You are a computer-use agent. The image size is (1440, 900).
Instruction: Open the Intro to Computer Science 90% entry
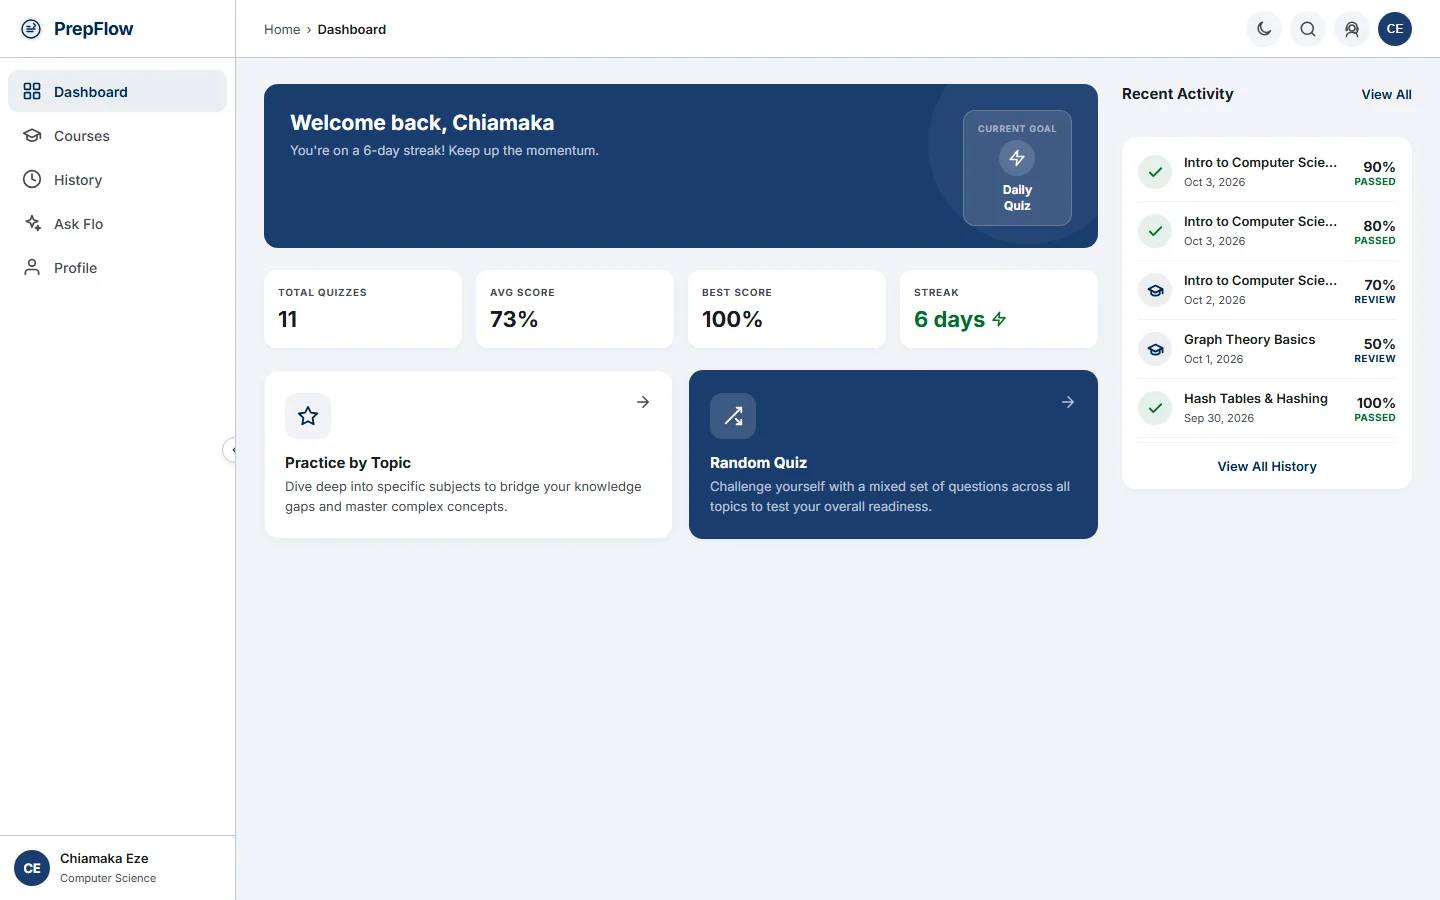pyautogui.click(x=1267, y=172)
